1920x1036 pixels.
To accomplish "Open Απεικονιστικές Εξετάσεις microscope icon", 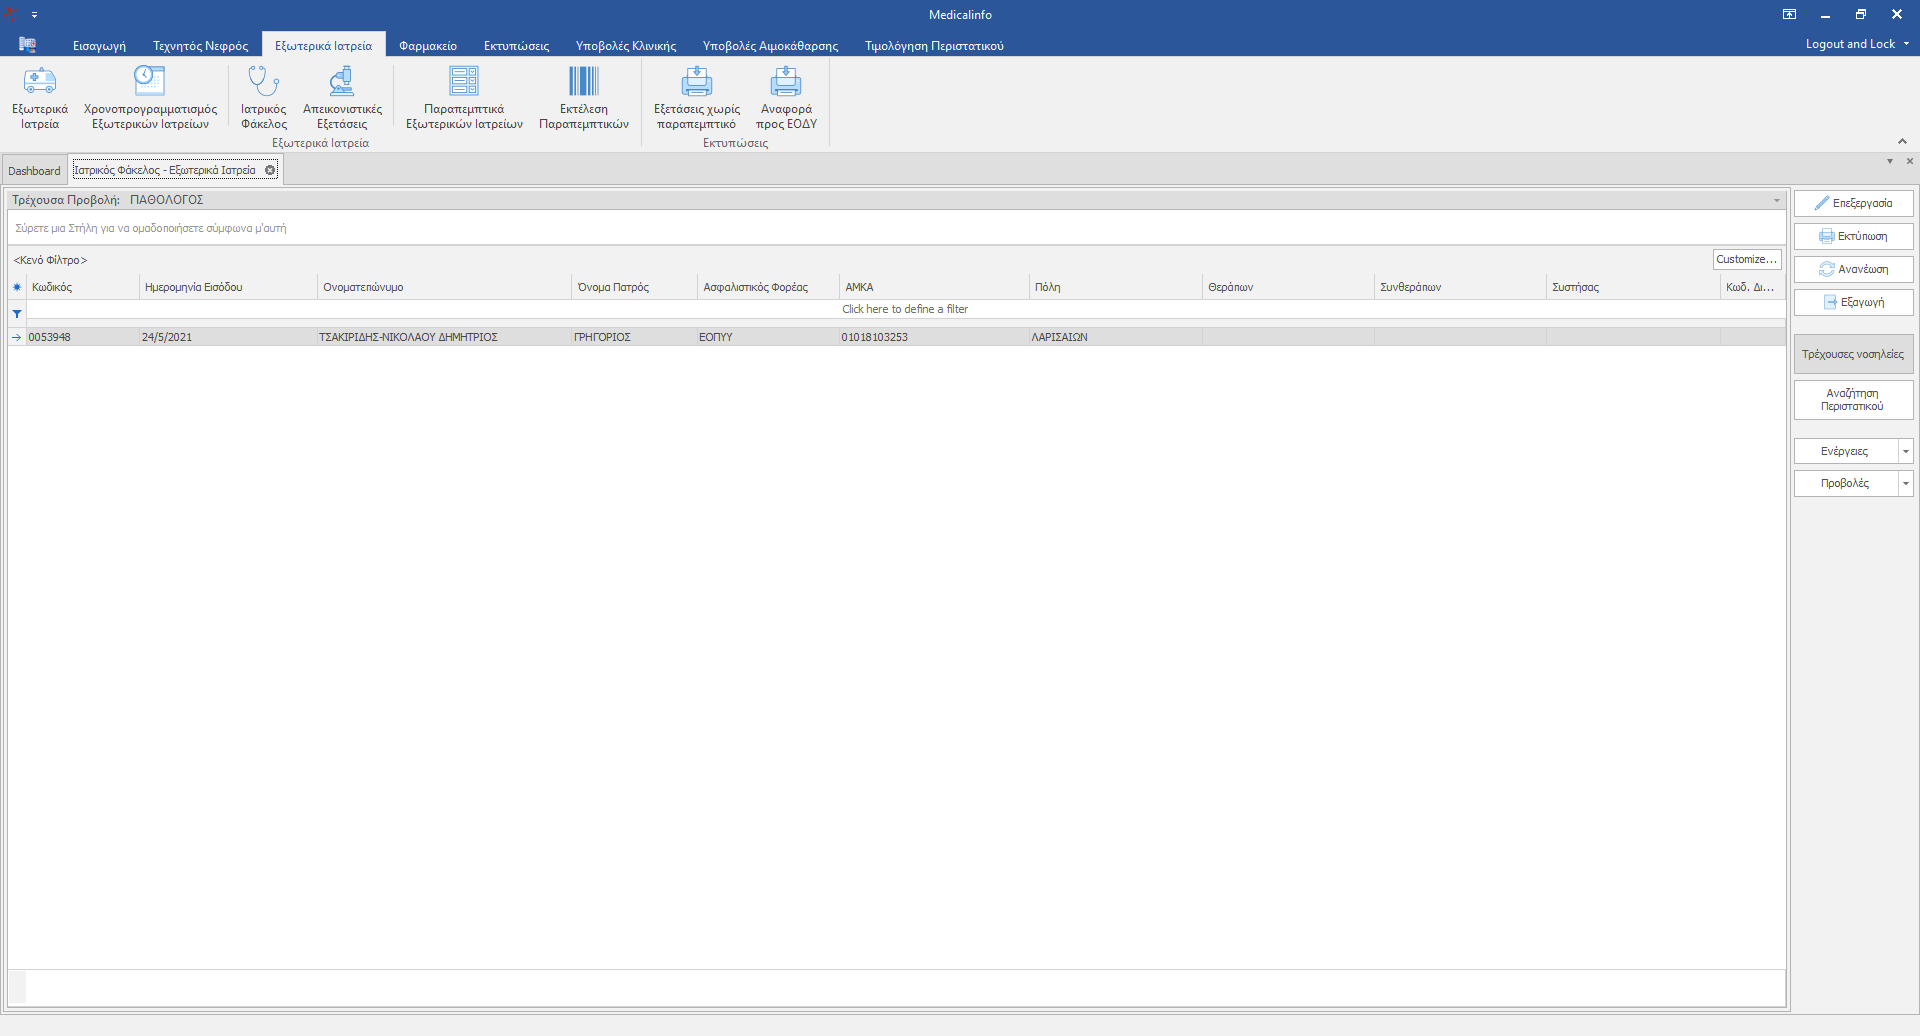I will point(342,82).
